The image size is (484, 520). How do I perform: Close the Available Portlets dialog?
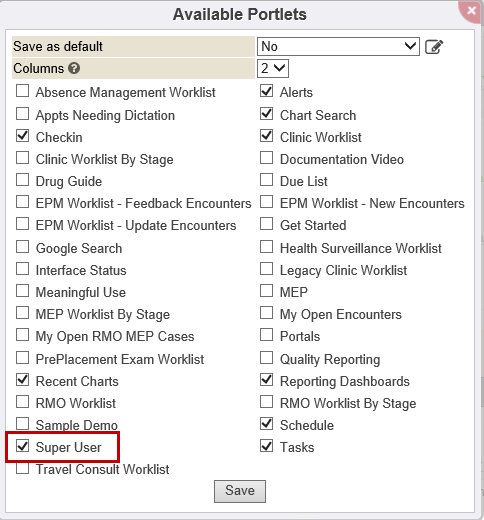[471, 11]
